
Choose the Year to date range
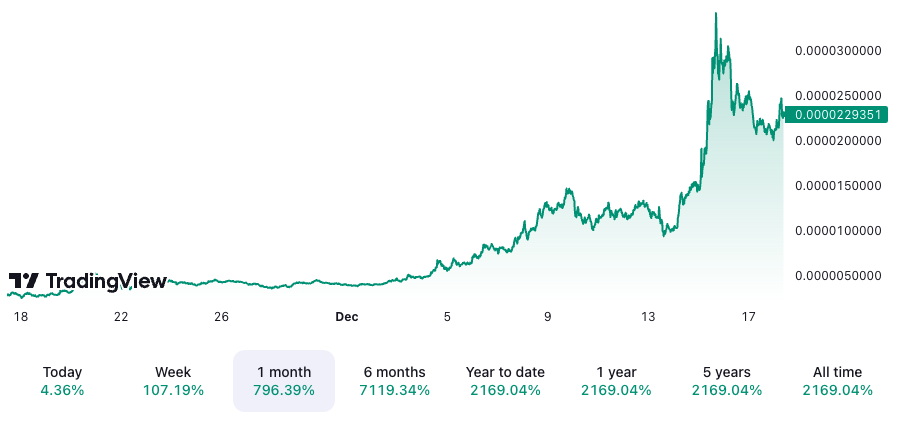505,381
